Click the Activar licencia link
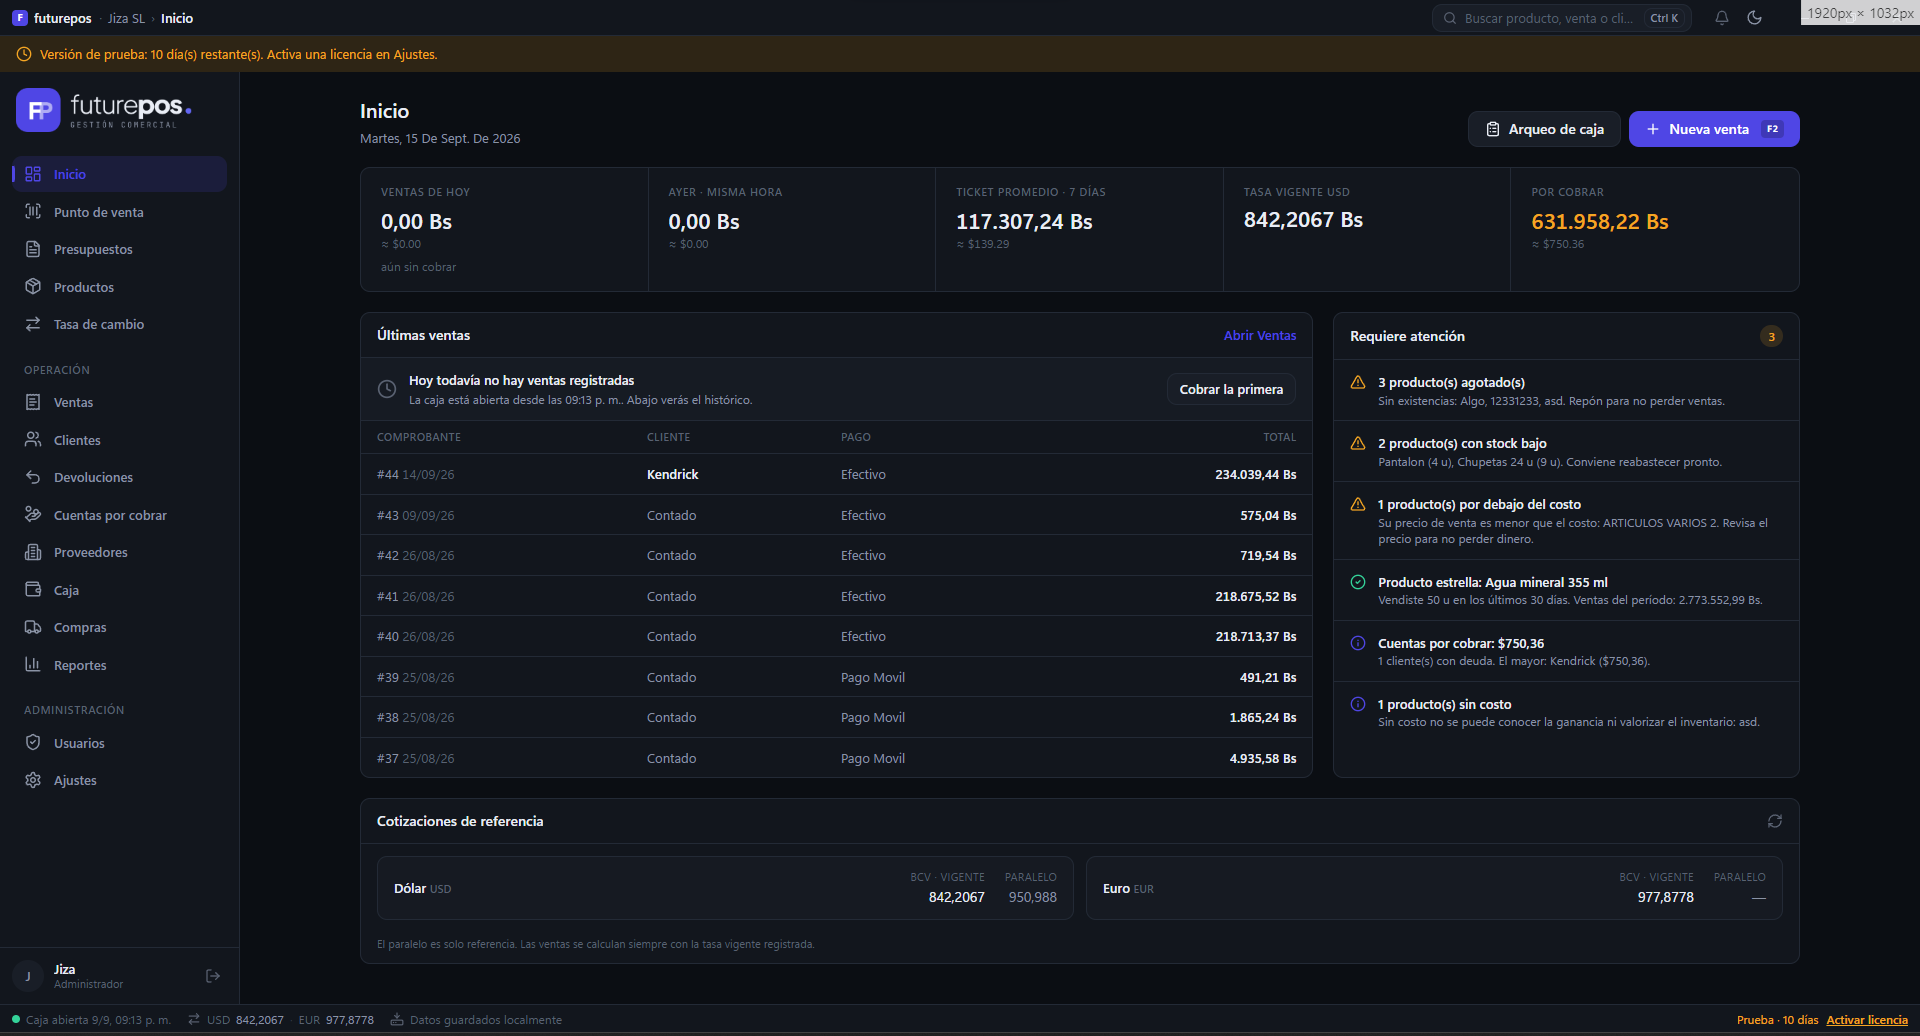This screenshot has height=1036, width=1920. 1867,1020
